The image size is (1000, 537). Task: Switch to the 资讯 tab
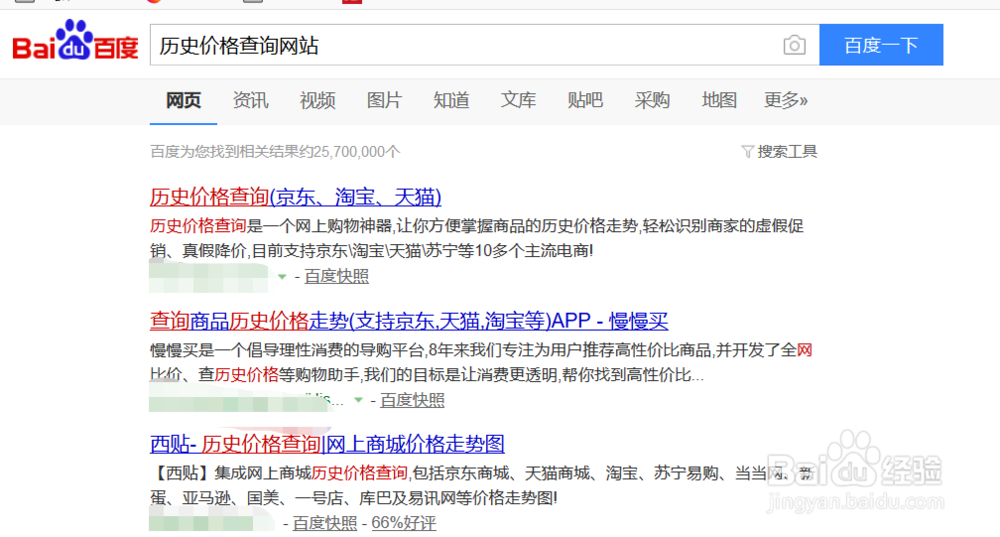coord(250,100)
